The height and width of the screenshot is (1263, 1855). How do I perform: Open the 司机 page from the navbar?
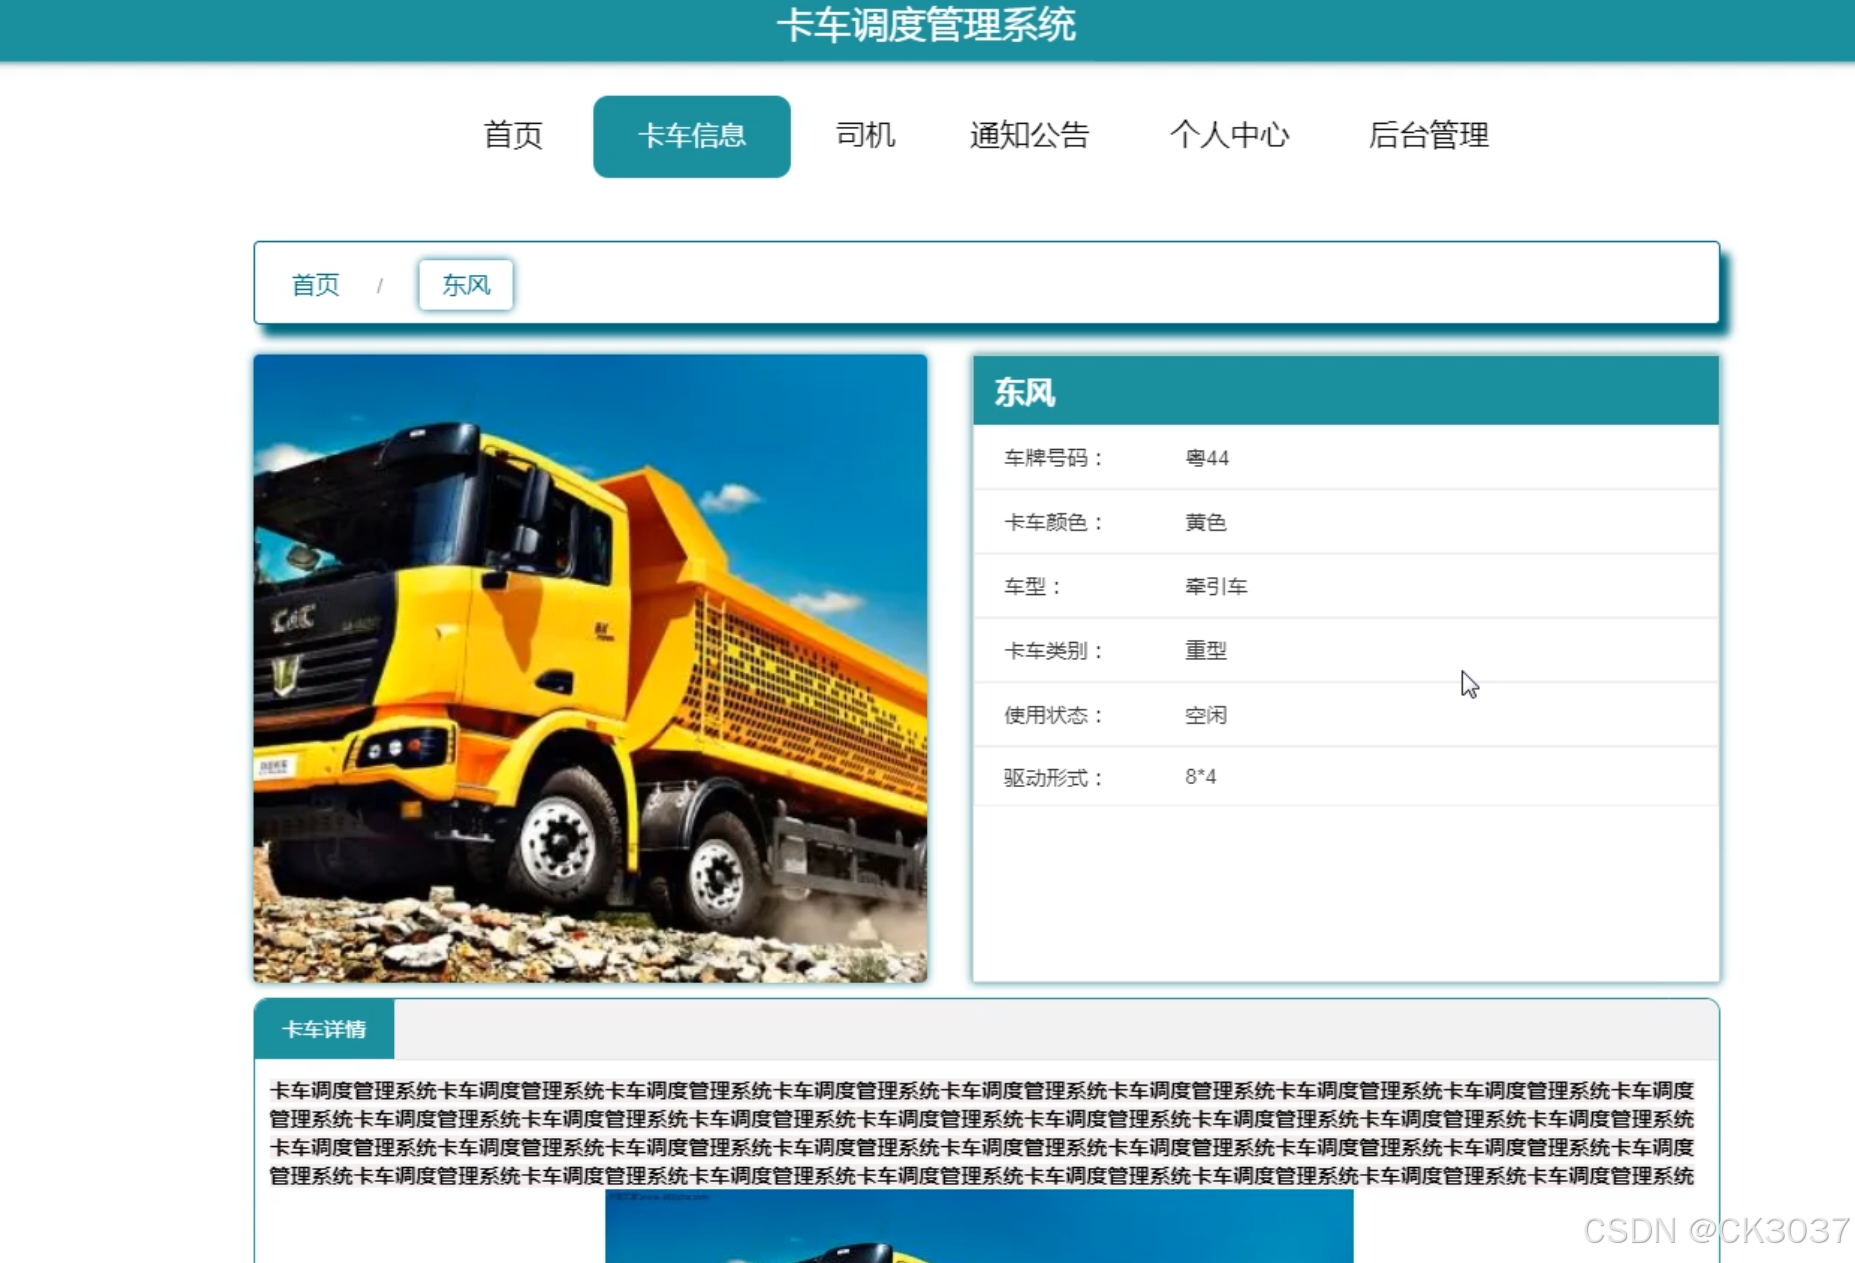[865, 136]
